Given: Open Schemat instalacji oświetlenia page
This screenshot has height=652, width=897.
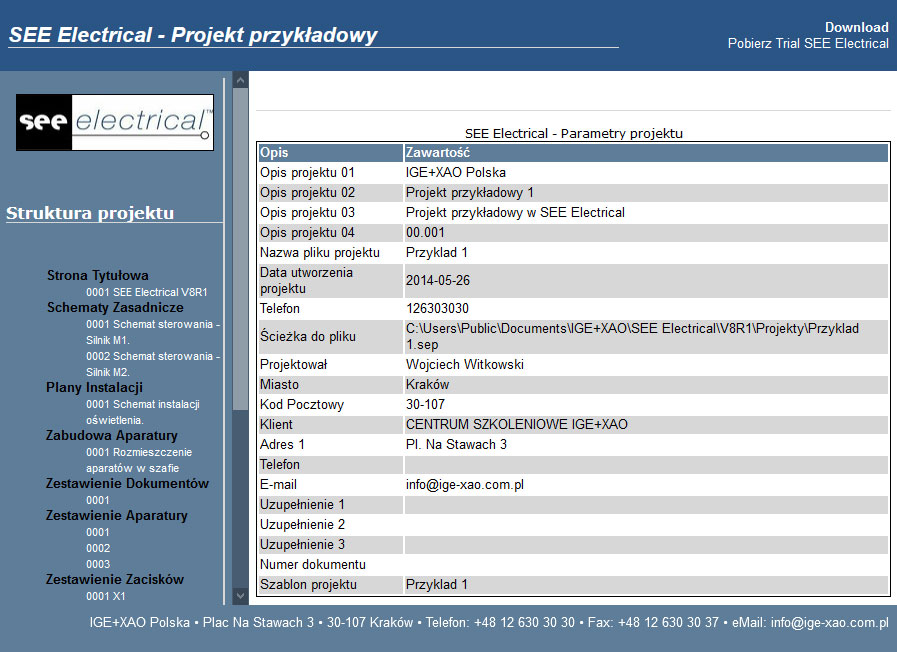Looking at the screenshot, I should pyautogui.click(x=142, y=412).
